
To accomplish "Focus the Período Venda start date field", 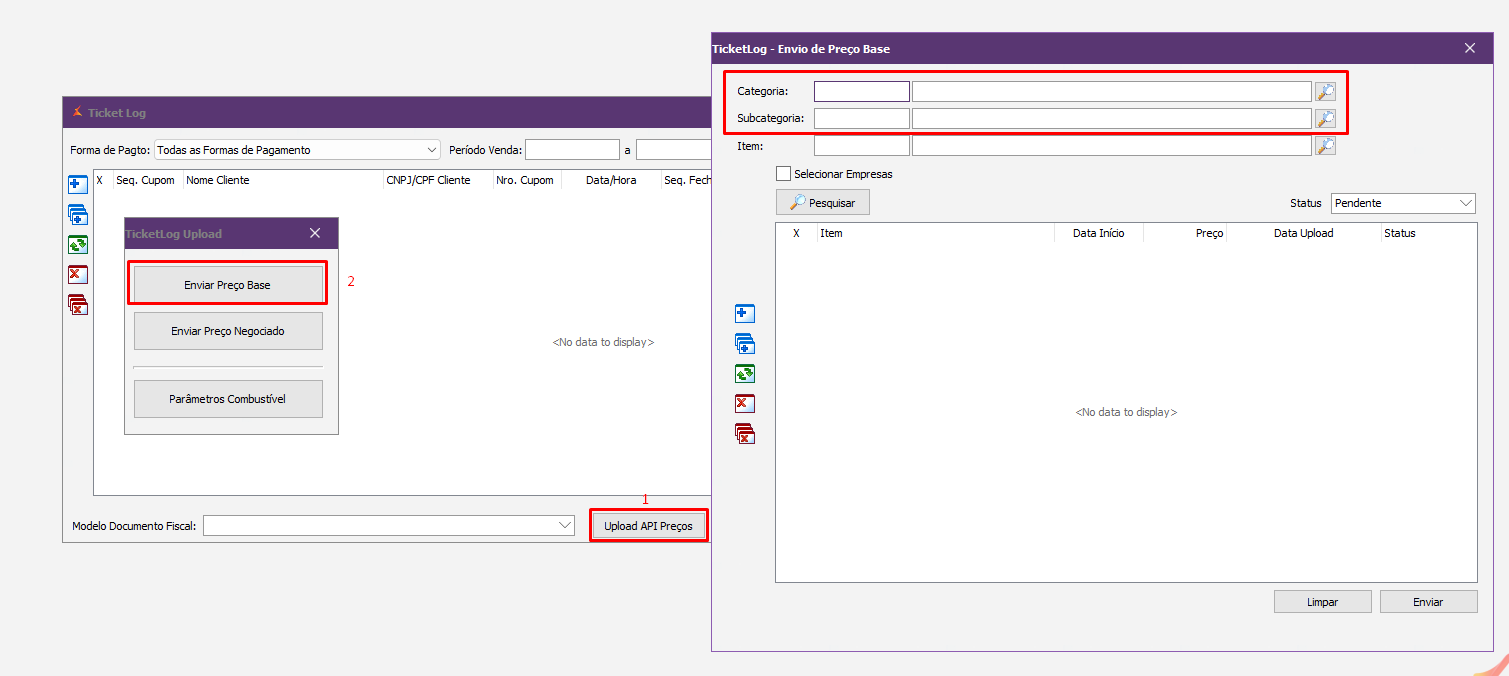I will [x=572, y=150].
